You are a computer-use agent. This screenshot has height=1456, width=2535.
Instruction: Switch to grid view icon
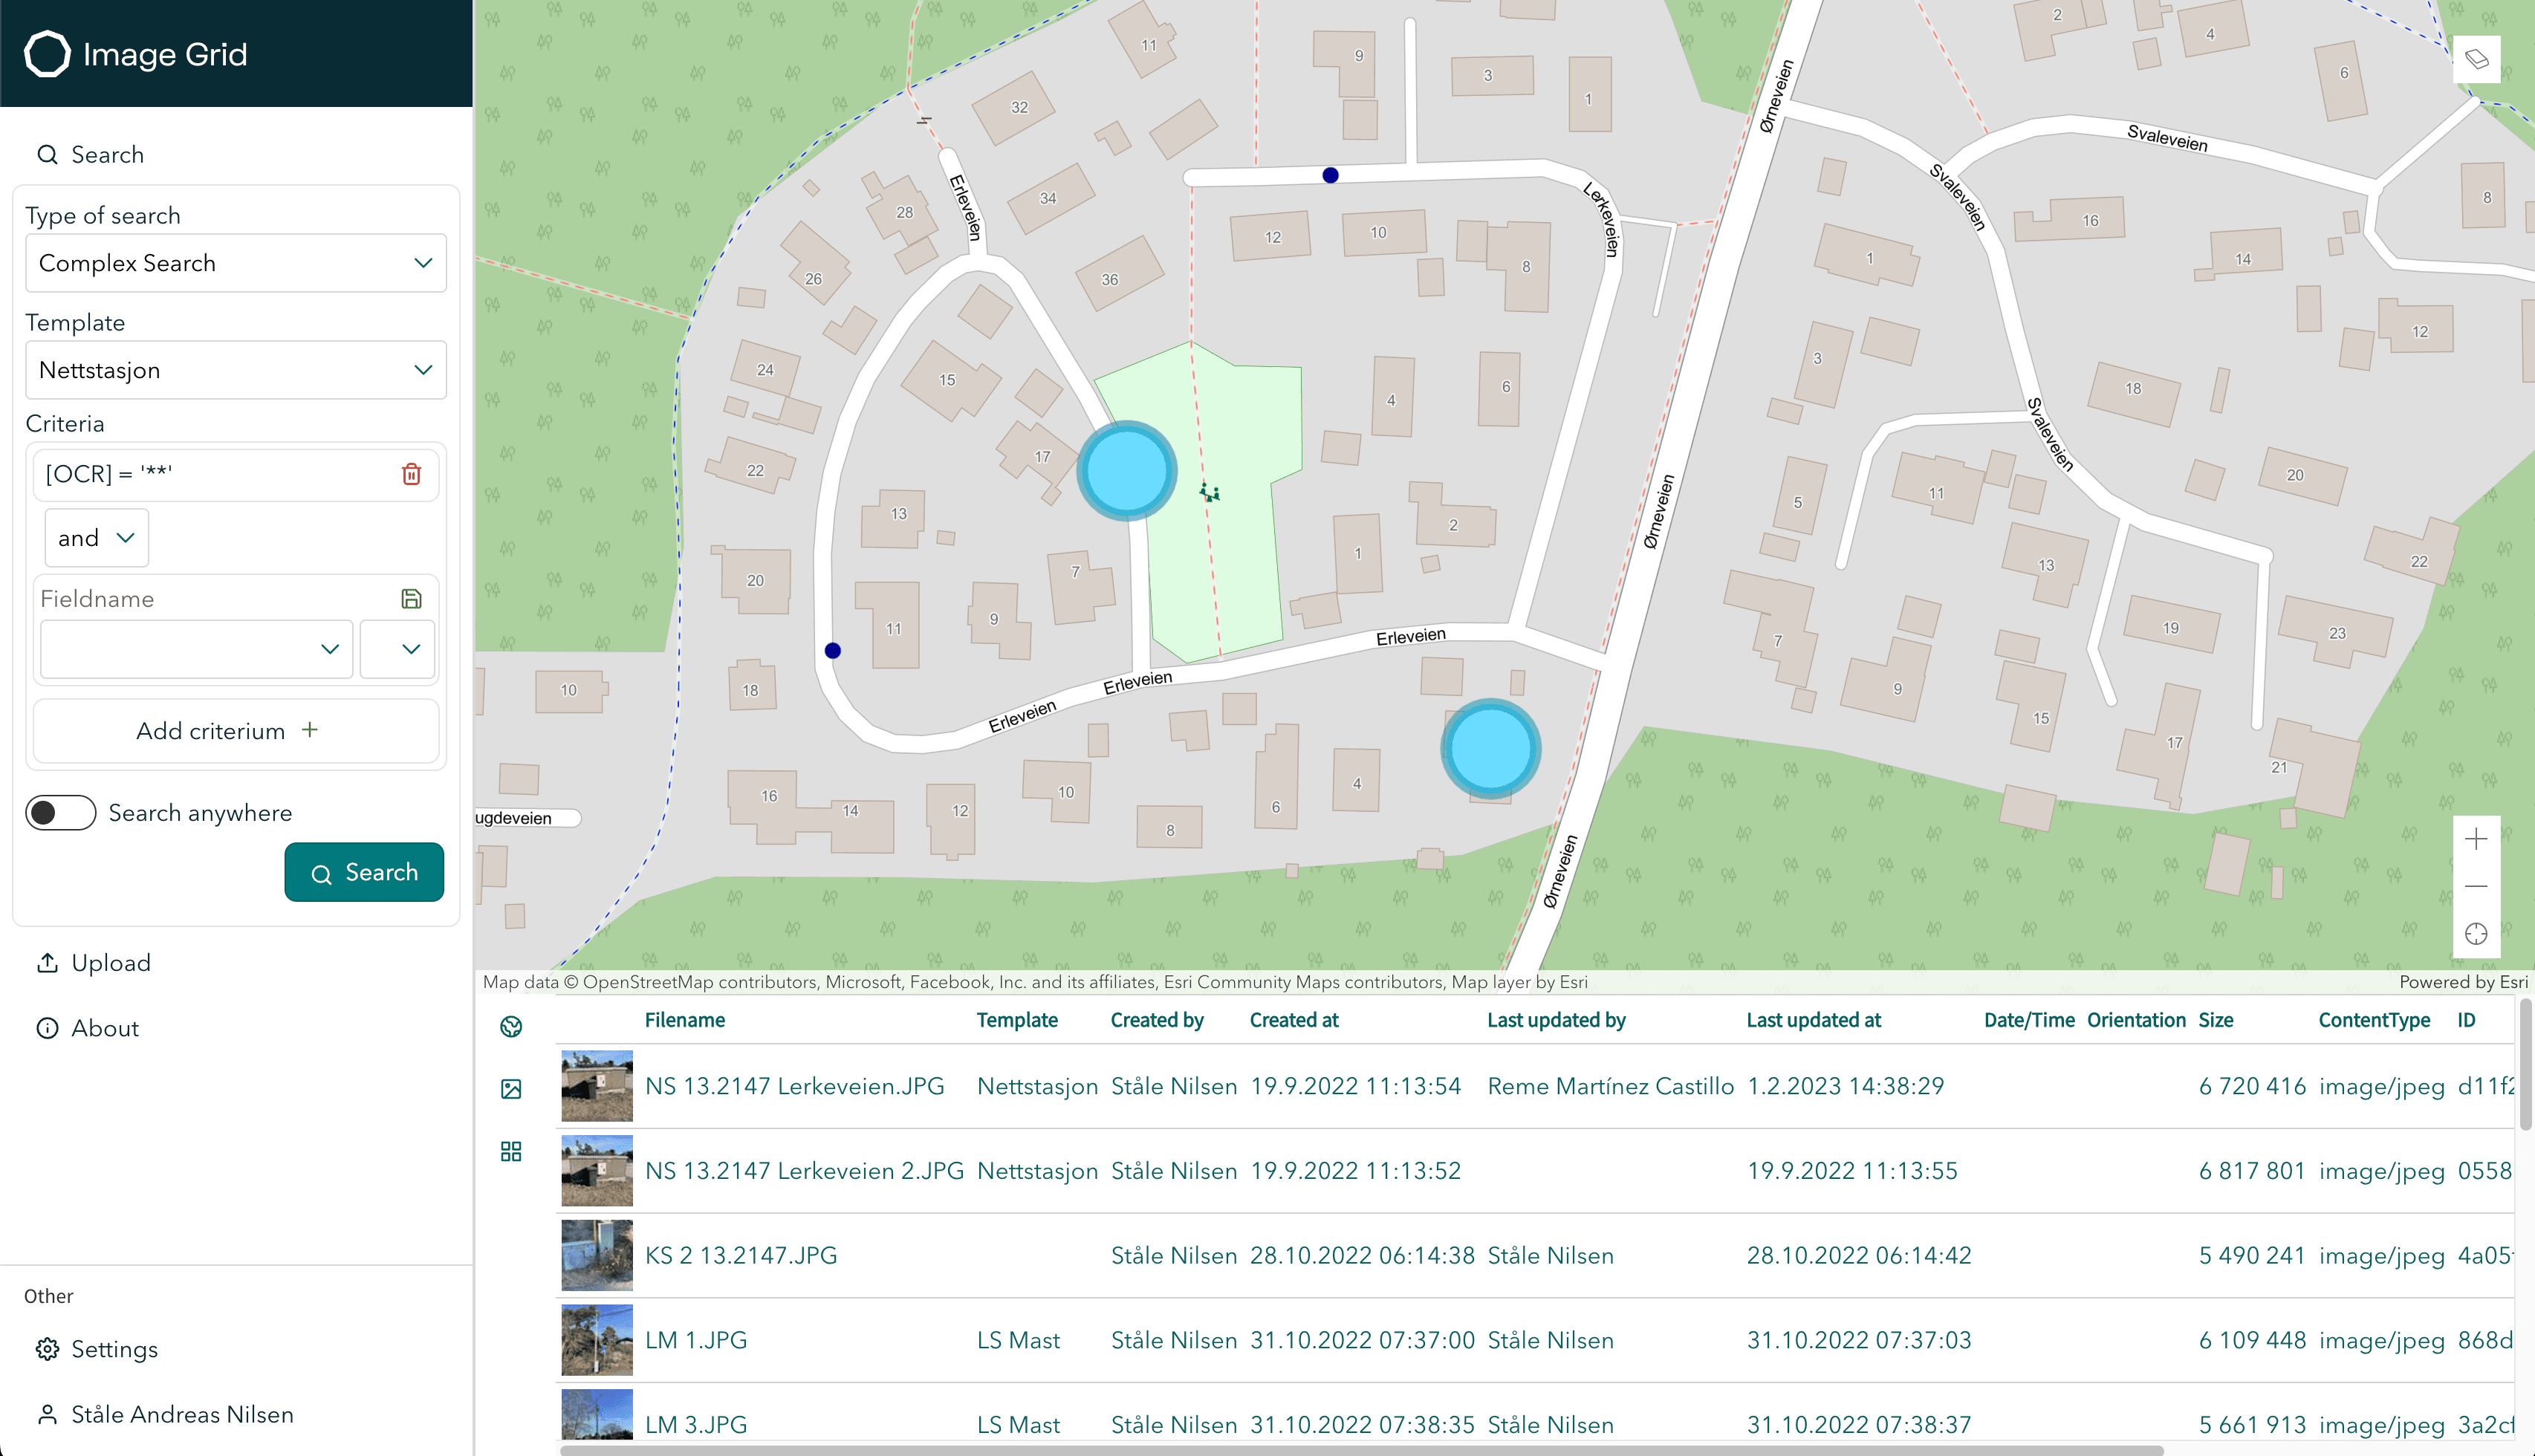[511, 1151]
